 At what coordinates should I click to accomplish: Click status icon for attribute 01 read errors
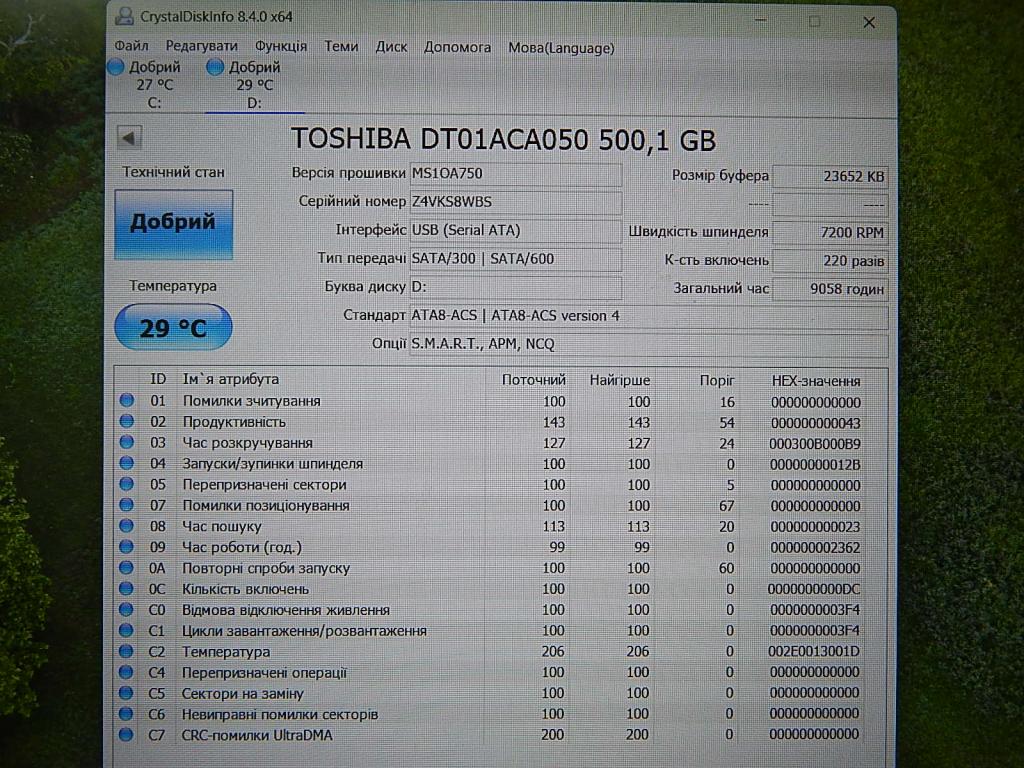point(127,401)
